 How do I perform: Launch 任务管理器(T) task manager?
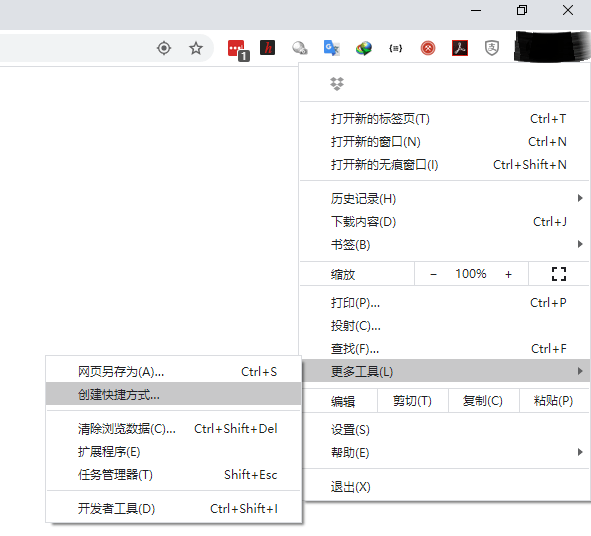click(173, 475)
